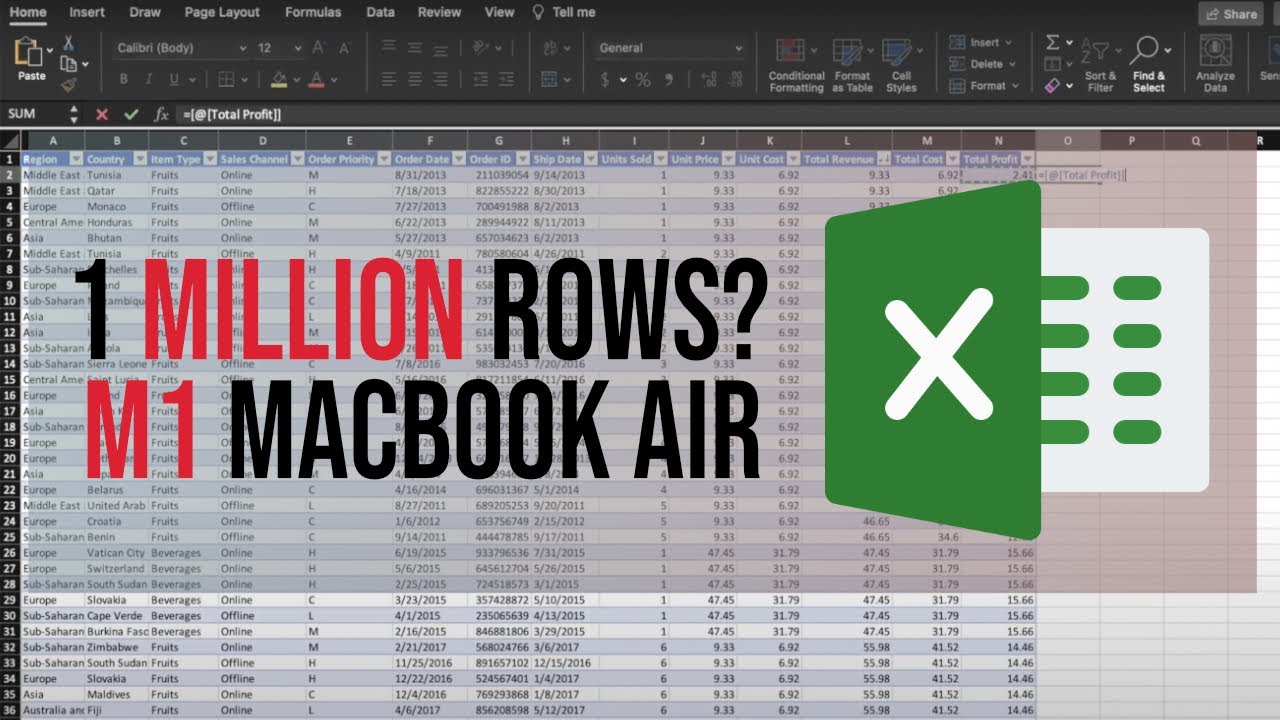Click the Format Painter brush icon

pos(68,85)
